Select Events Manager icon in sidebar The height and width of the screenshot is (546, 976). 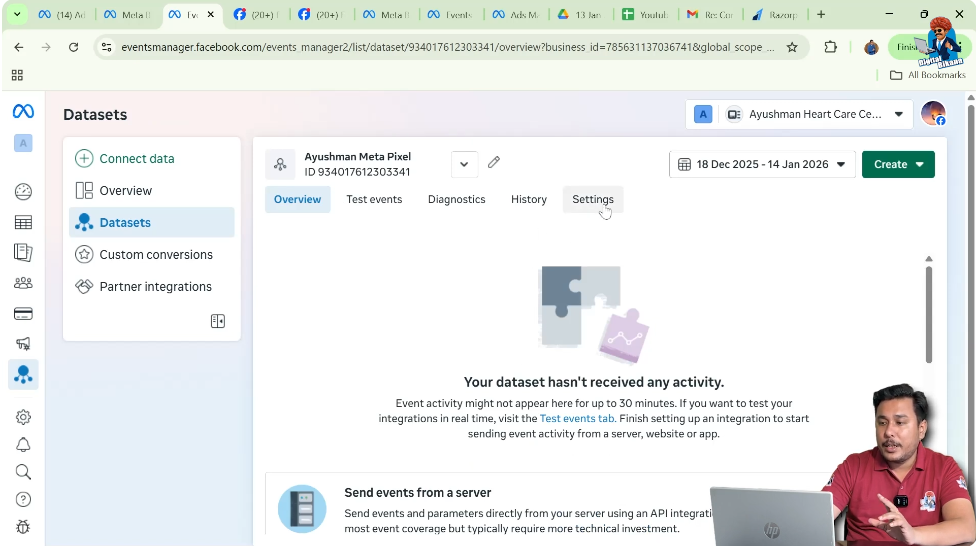(23, 374)
